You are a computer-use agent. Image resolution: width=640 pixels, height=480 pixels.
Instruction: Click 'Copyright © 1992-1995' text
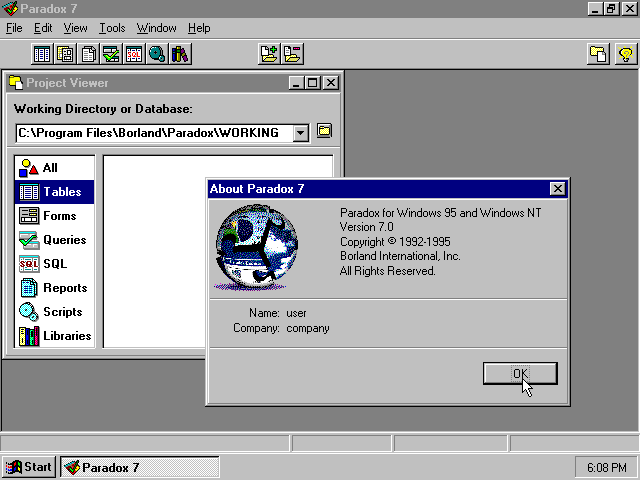tap(395, 242)
